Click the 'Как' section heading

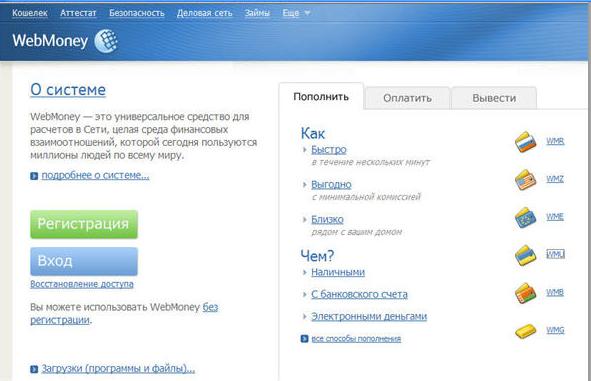point(313,133)
